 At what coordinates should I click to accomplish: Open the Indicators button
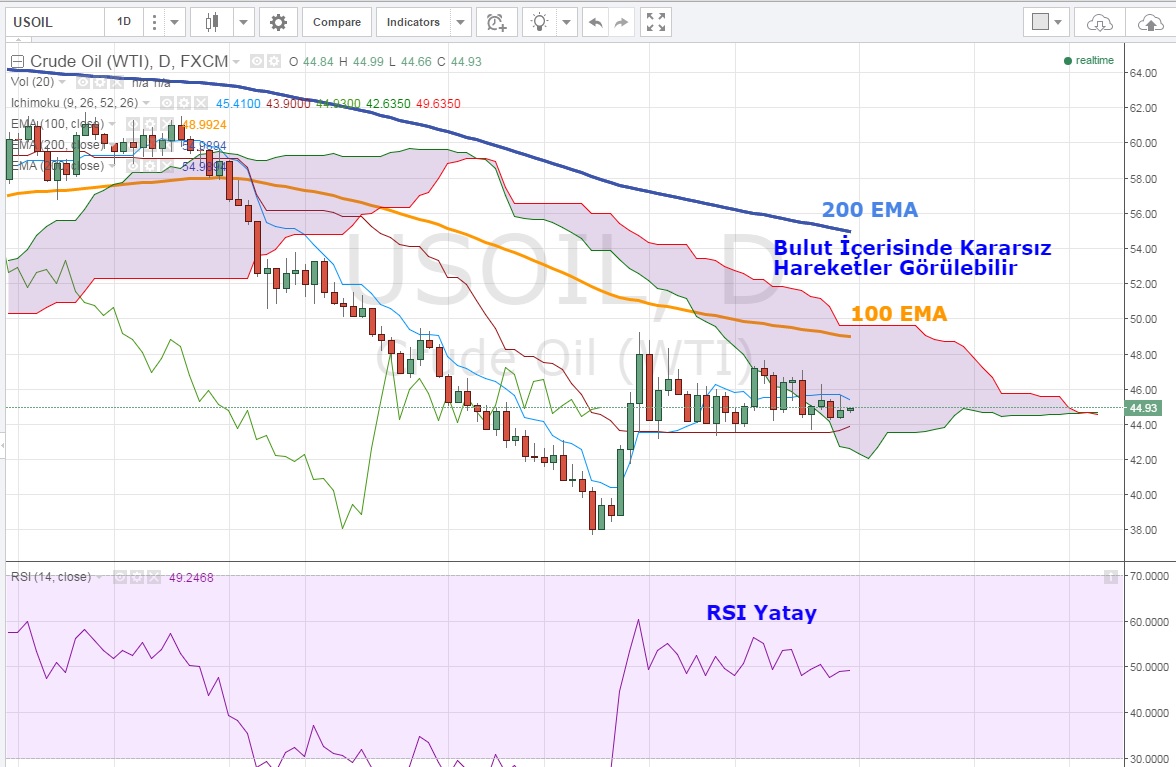(x=413, y=21)
